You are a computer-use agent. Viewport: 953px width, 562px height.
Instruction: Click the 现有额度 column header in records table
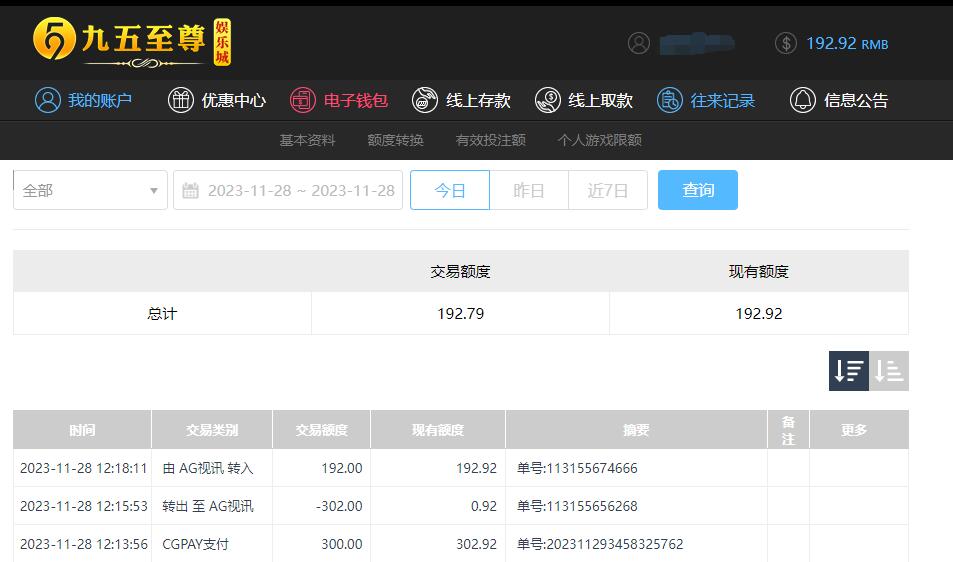click(438, 430)
